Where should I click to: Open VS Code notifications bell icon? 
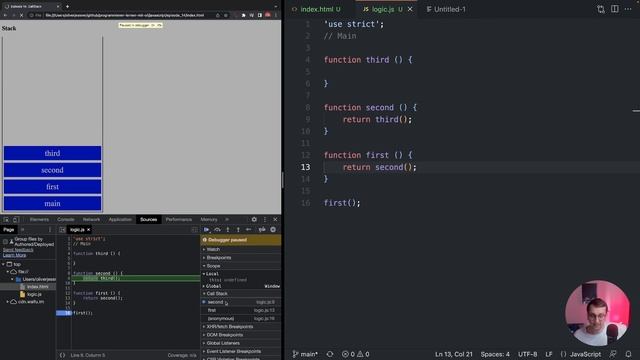628,354
